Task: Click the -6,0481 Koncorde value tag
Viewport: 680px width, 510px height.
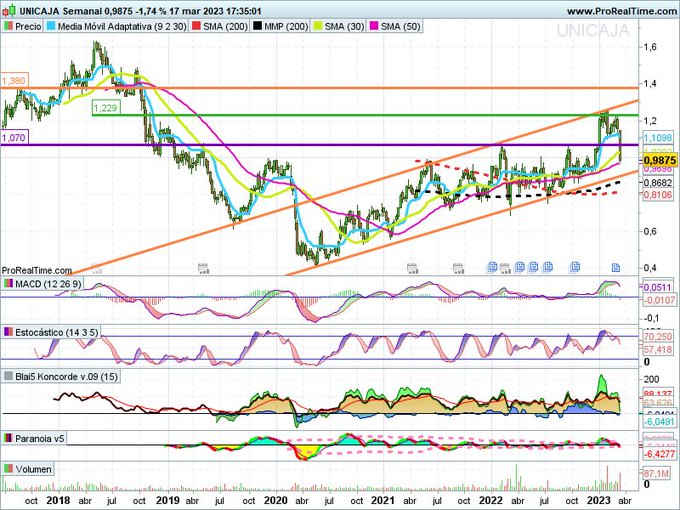Action: (x=658, y=422)
